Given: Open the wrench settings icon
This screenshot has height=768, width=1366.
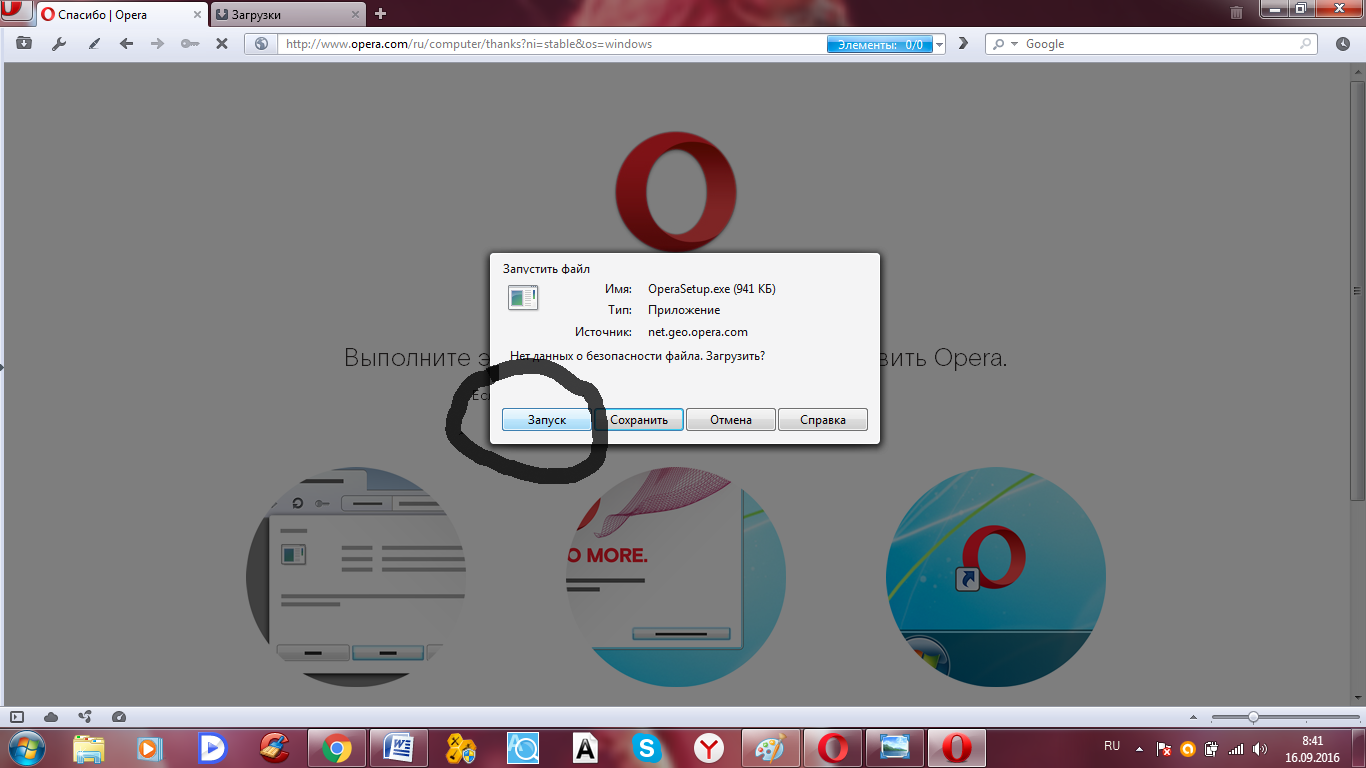Looking at the screenshot, I should (x=58, y=44).
